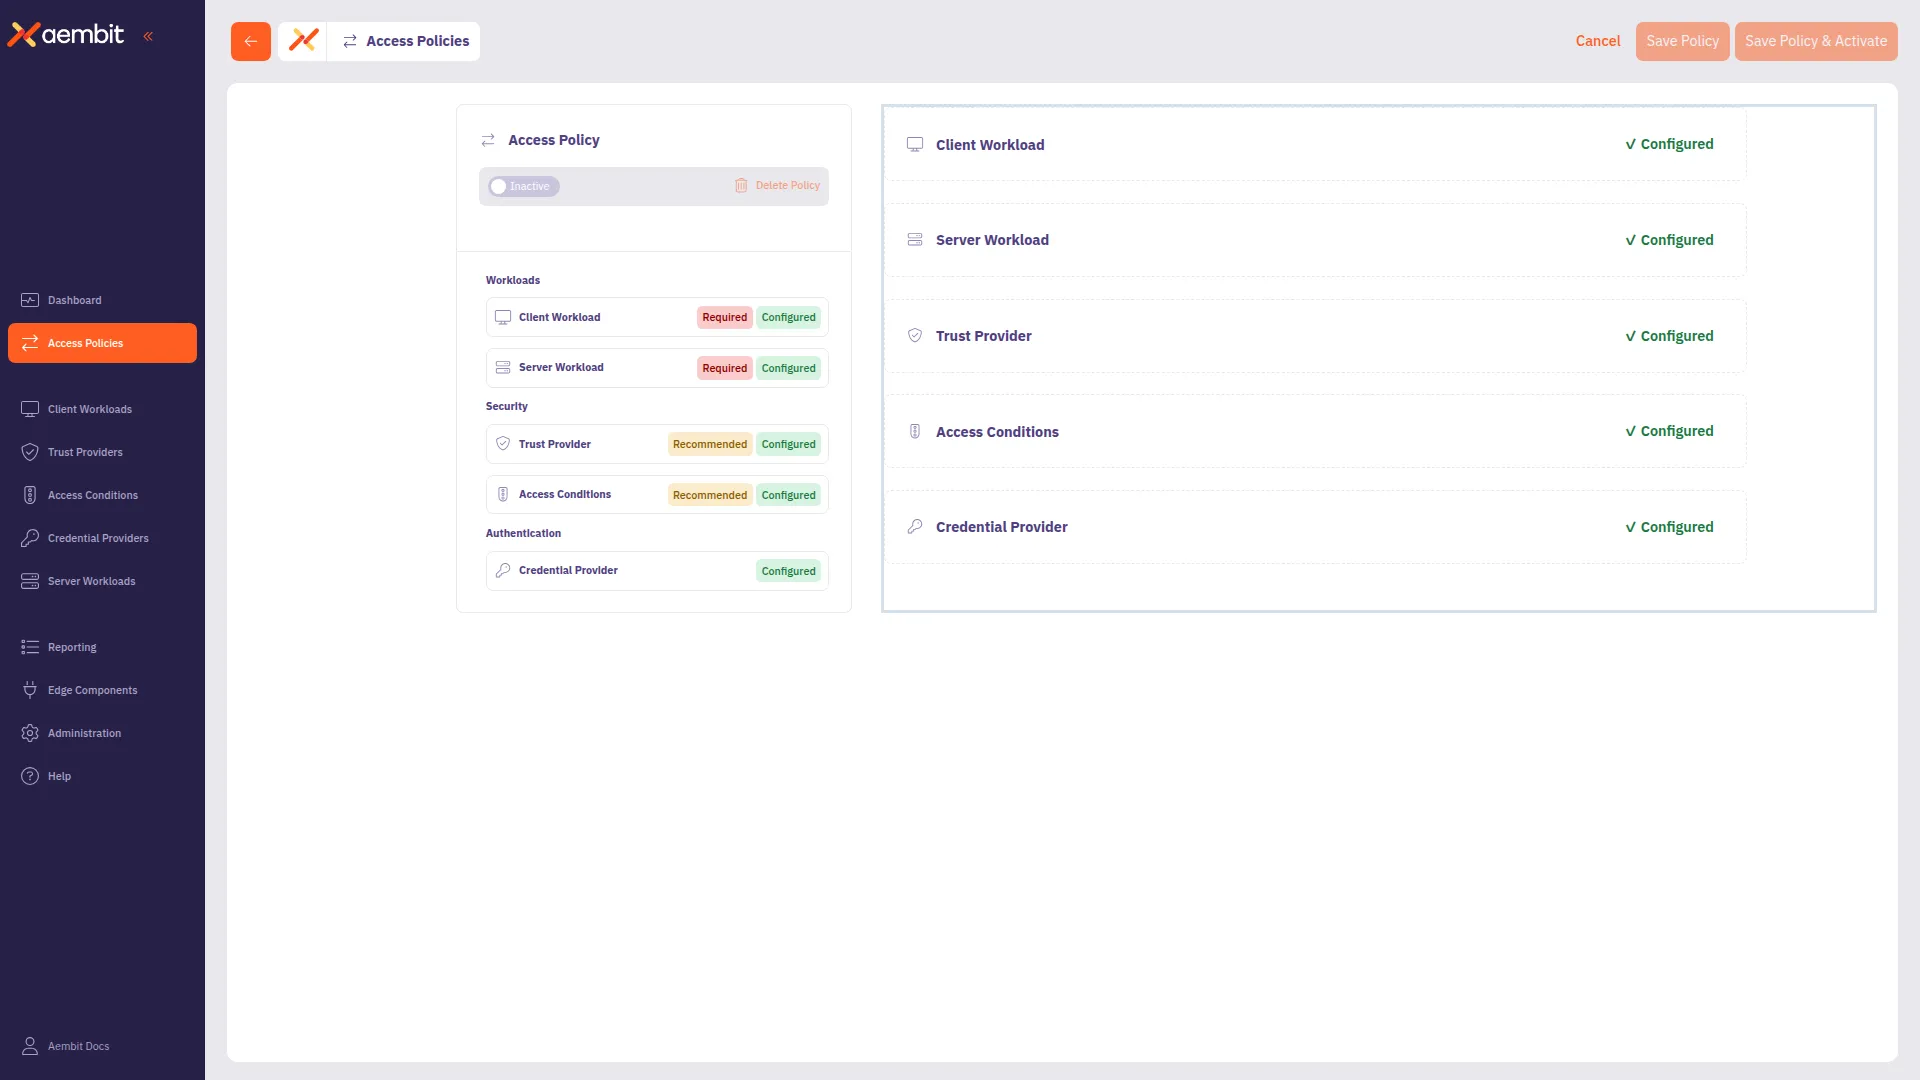Click Recommended badge on Access Conditions
The height and width of the screenshot is (1080, 1920).
[709, 495]
